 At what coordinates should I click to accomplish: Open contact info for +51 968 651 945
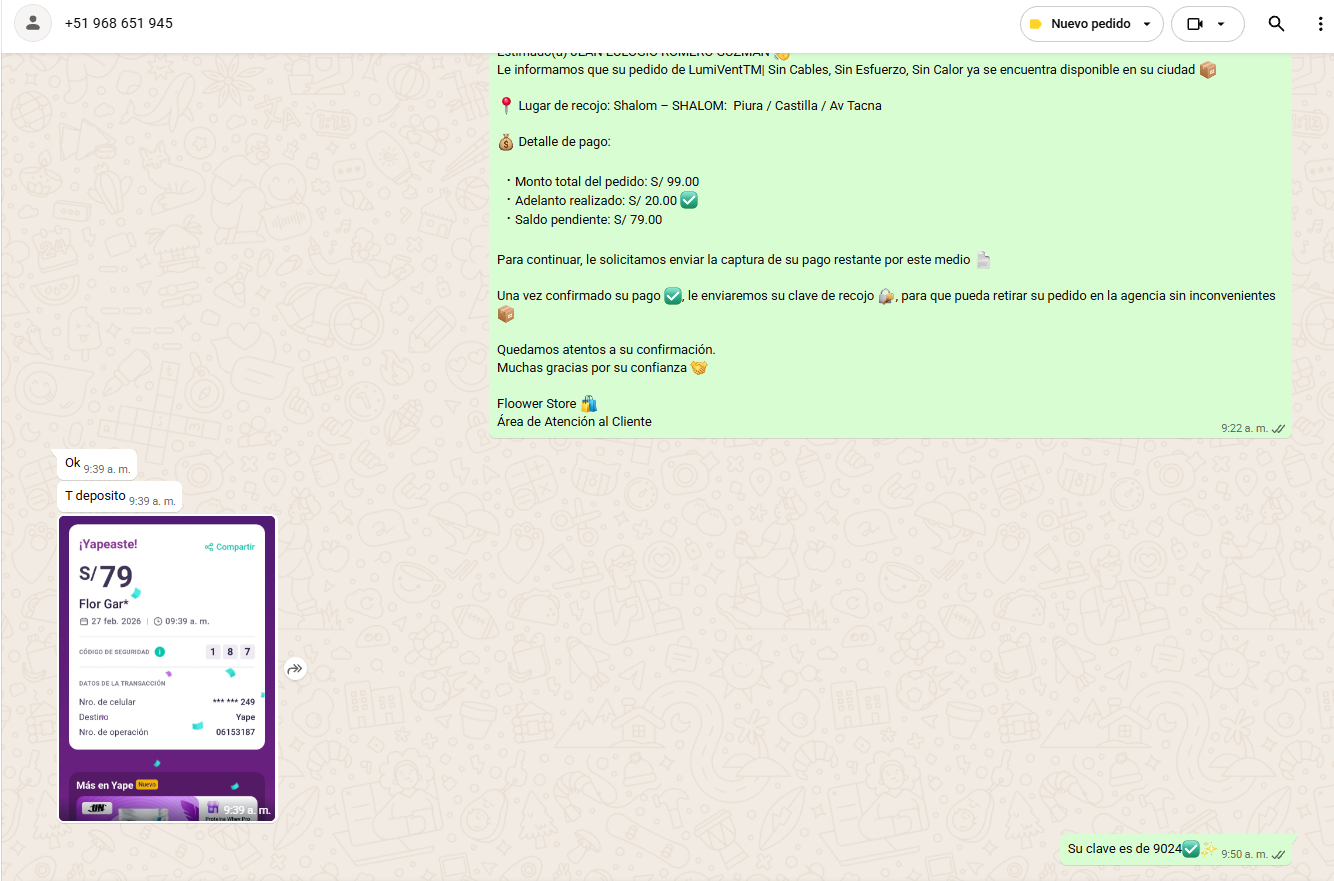point(119,23)
